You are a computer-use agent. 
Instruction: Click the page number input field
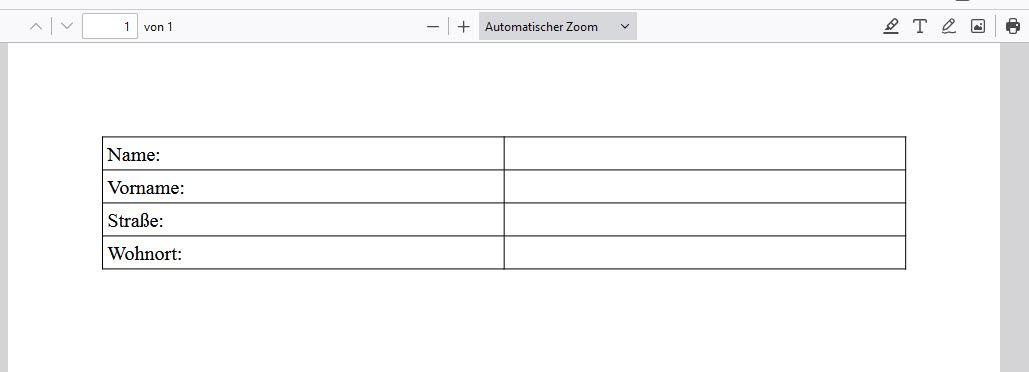[x=110, y=27]
